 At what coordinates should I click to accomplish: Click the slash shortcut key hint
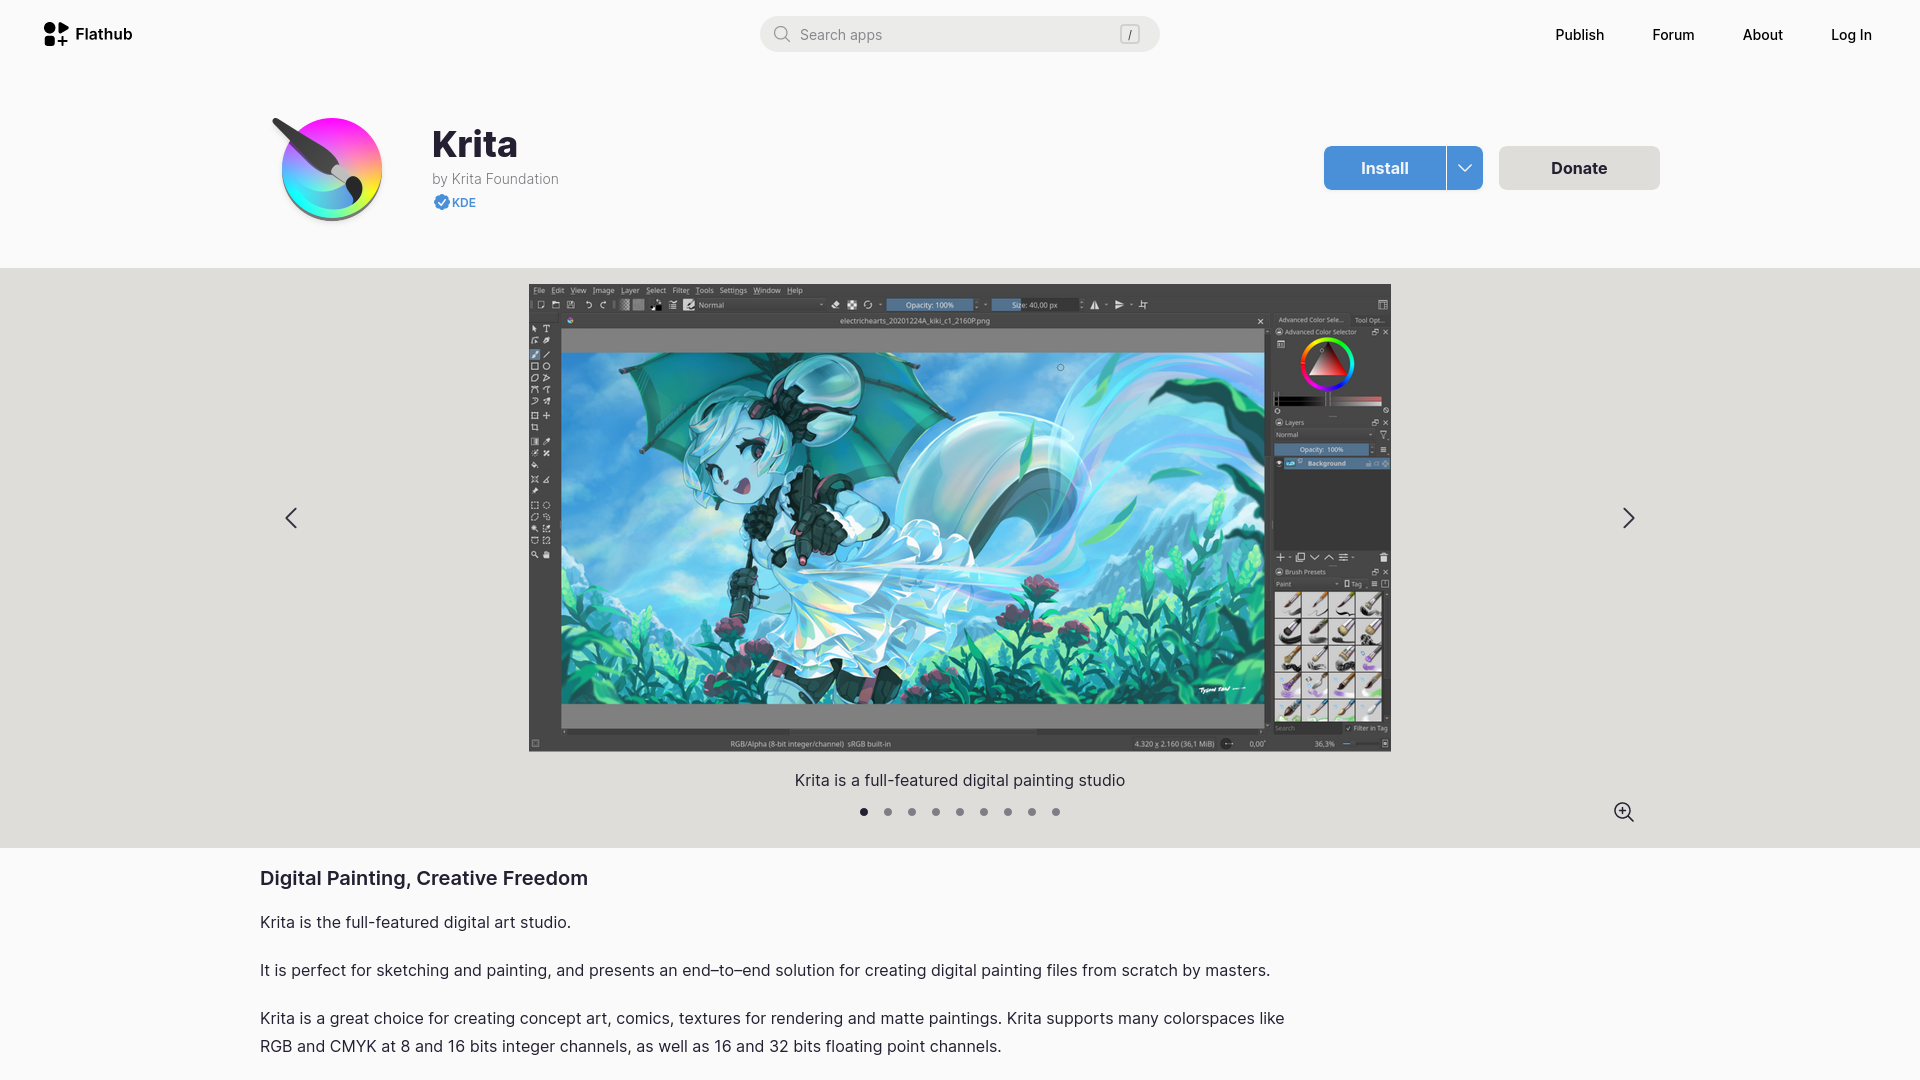coord(1130,35)
